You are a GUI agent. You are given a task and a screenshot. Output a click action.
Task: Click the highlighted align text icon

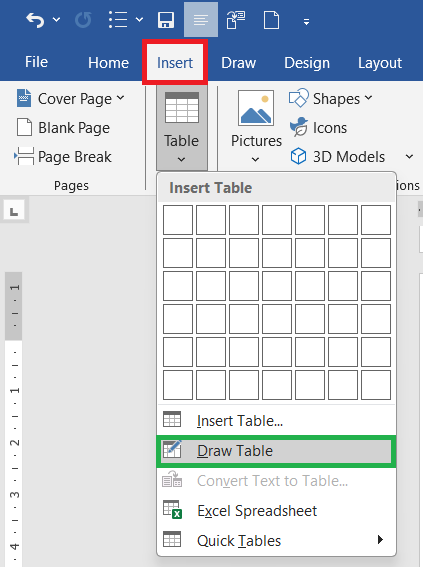[201, 20]
